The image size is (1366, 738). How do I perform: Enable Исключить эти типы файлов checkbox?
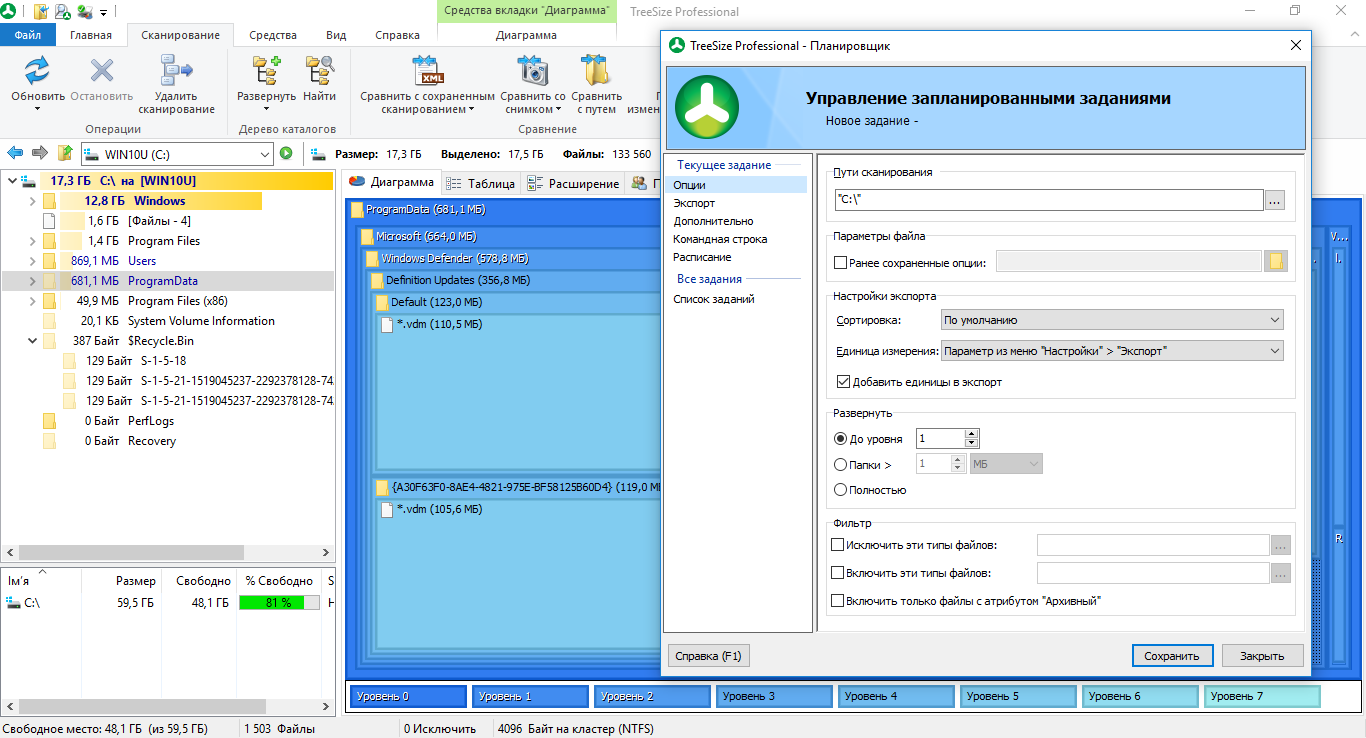click(838, 545)
